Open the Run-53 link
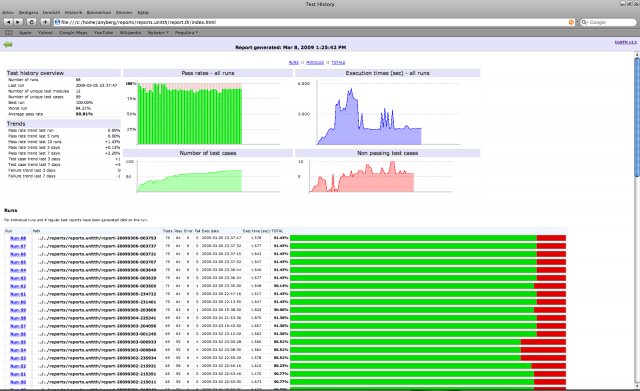The width and height of the screenshot is (640, 391). pos(18,358)
